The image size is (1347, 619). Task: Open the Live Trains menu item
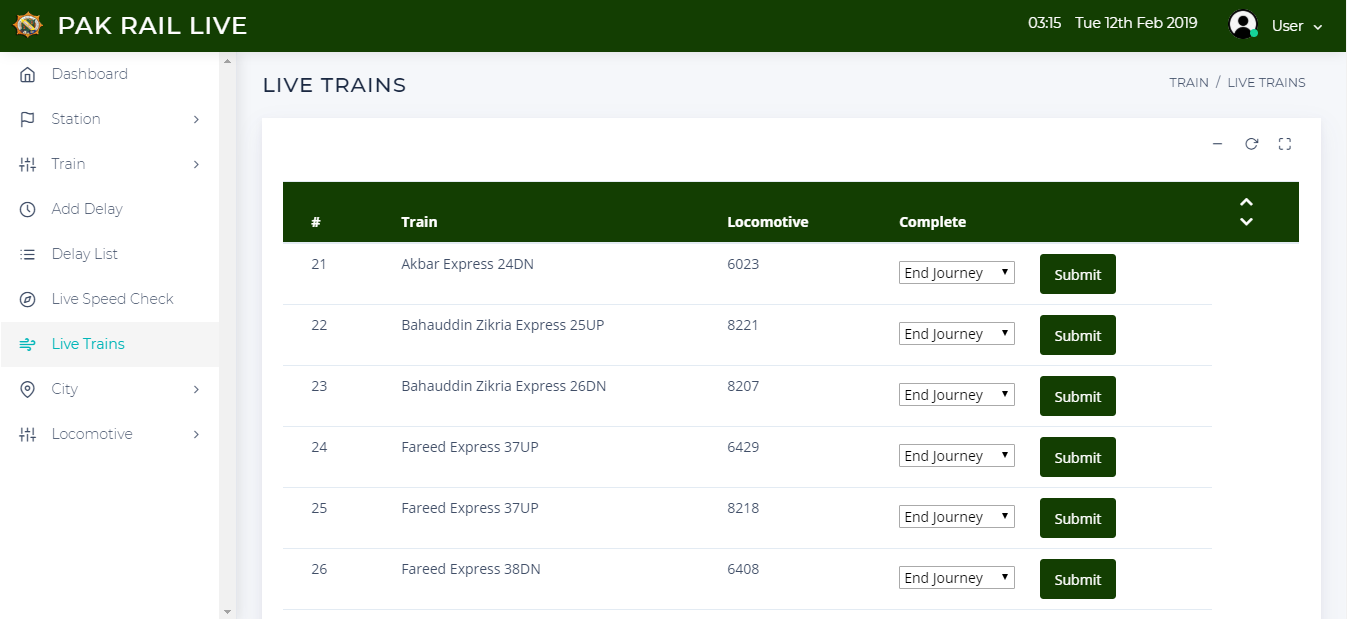click(88, 344)
